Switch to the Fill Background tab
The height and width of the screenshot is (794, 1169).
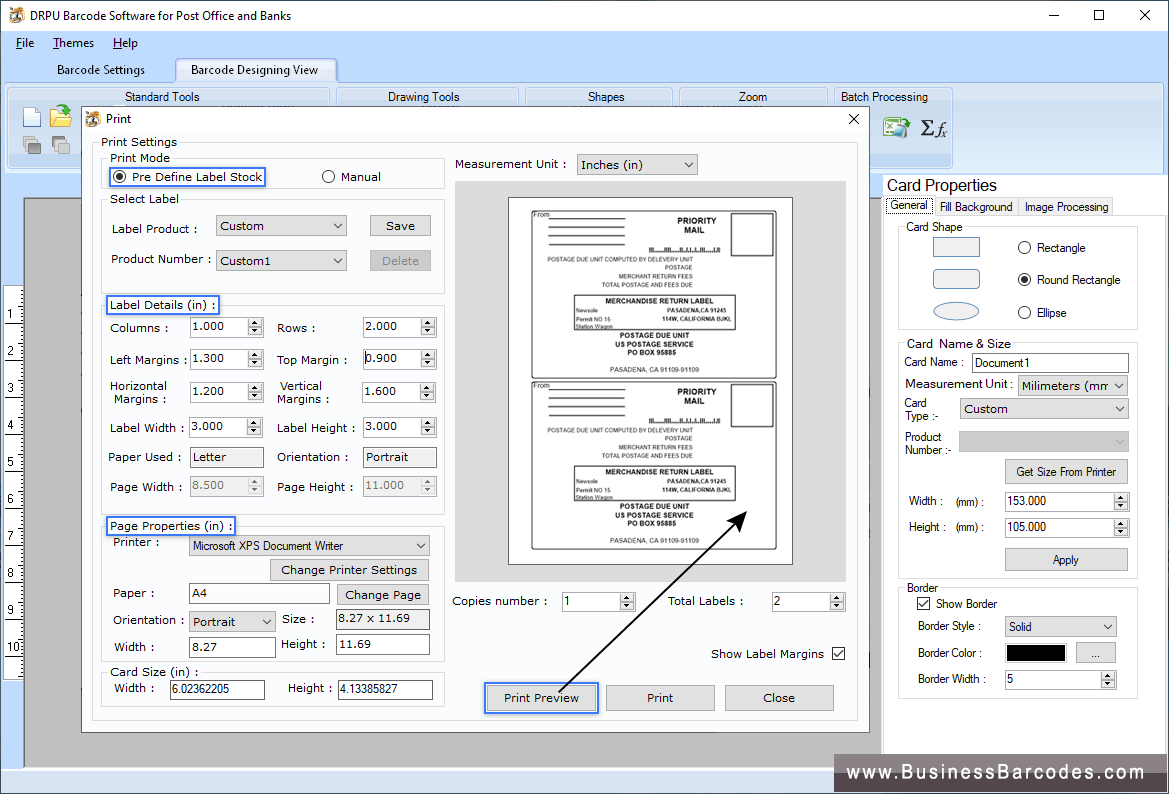(x=975, y=206)
